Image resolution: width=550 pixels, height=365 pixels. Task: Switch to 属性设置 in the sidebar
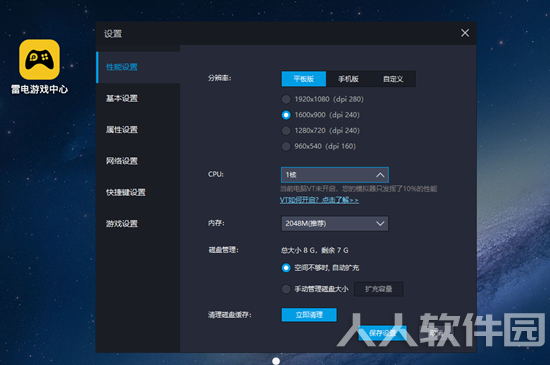pyautogui.click(x=139, y=130)
